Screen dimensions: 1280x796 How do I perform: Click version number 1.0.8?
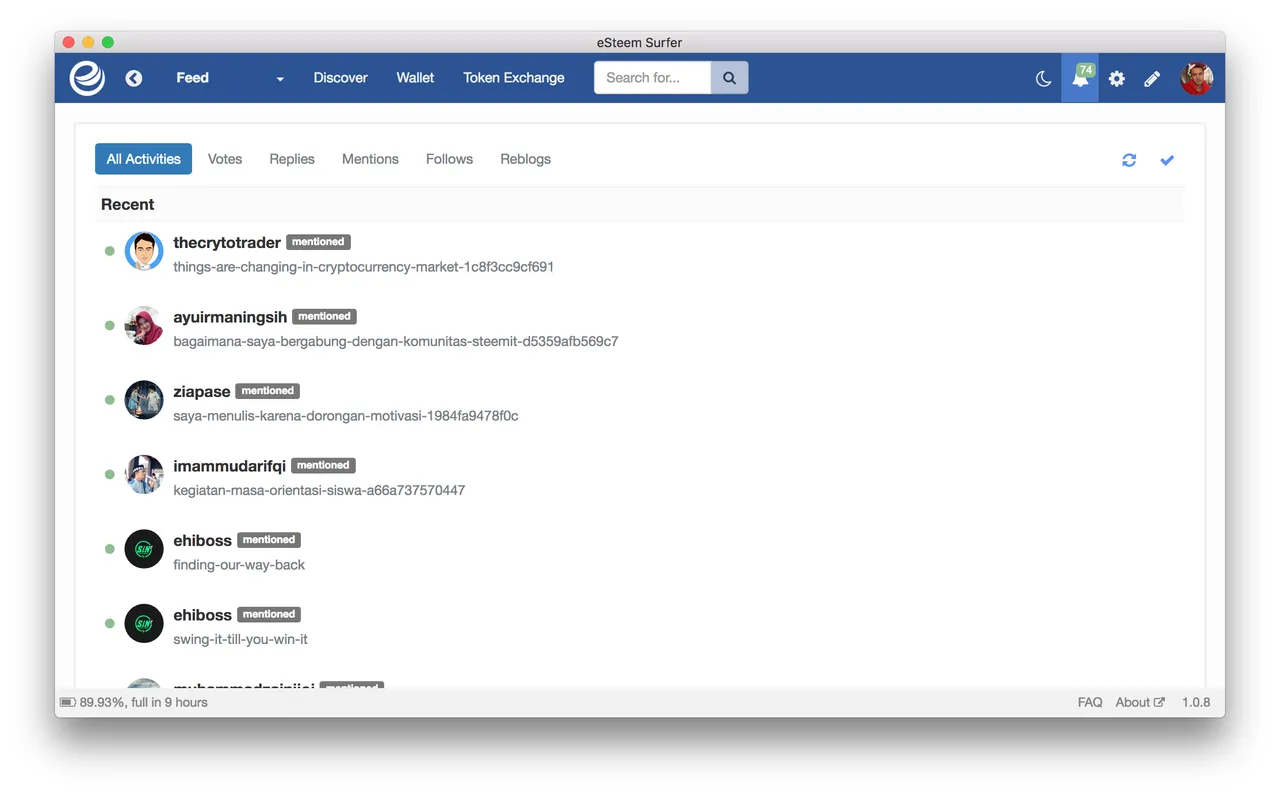1196,702
